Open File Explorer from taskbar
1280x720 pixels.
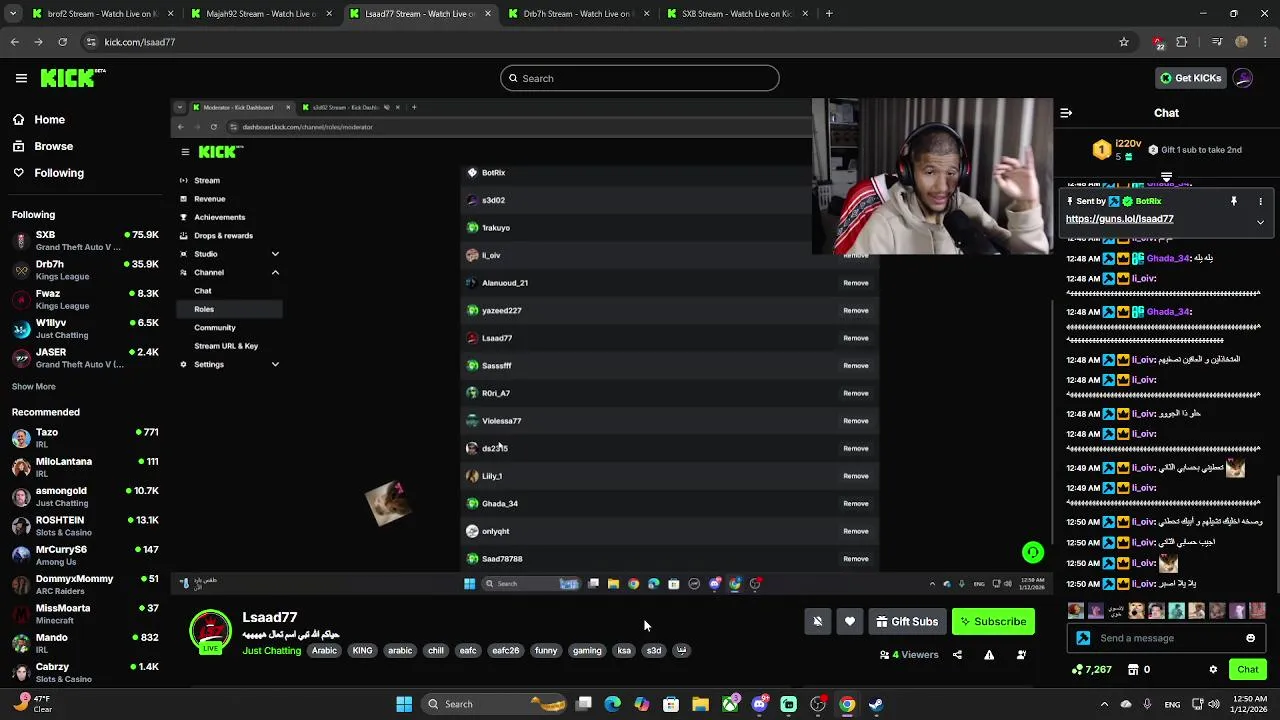700,704
